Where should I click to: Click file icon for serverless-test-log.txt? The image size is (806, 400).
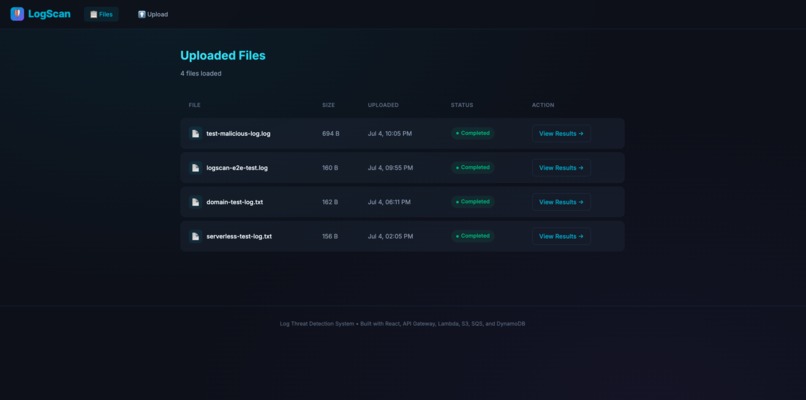point(195,237)
